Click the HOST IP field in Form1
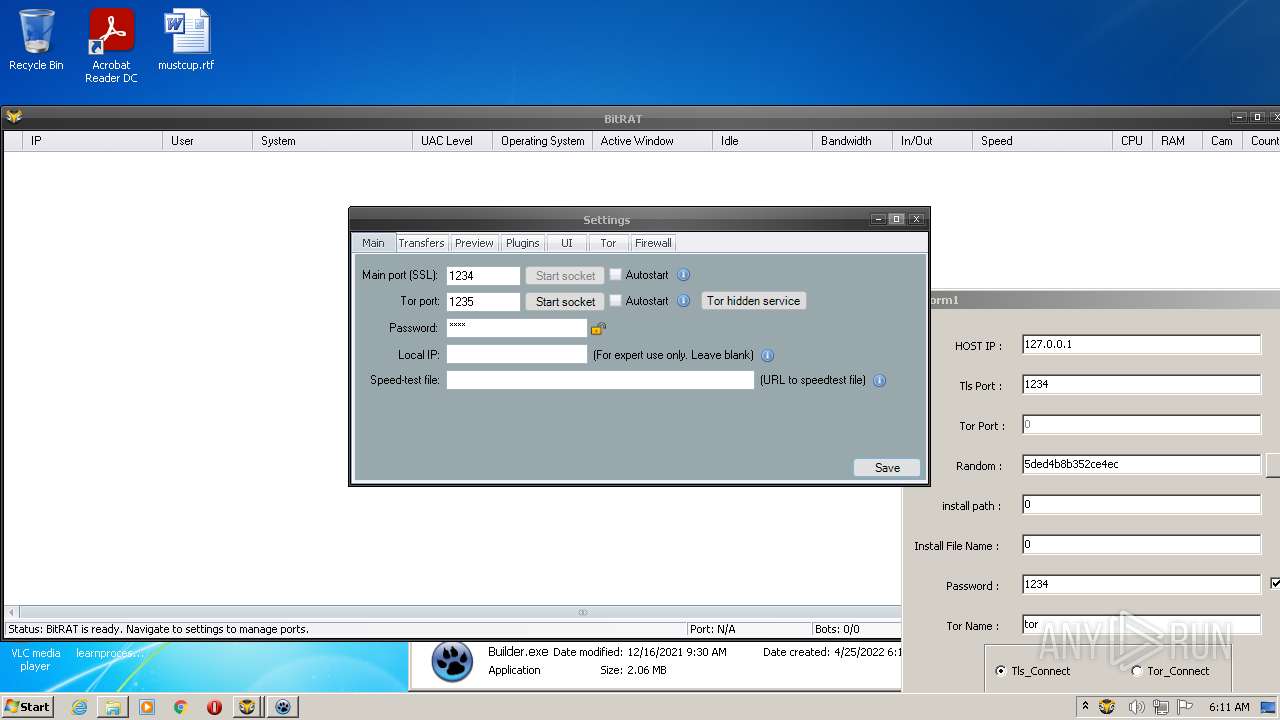The width and height of the screenshot is (1280, 720). [x=1141, y=344]
